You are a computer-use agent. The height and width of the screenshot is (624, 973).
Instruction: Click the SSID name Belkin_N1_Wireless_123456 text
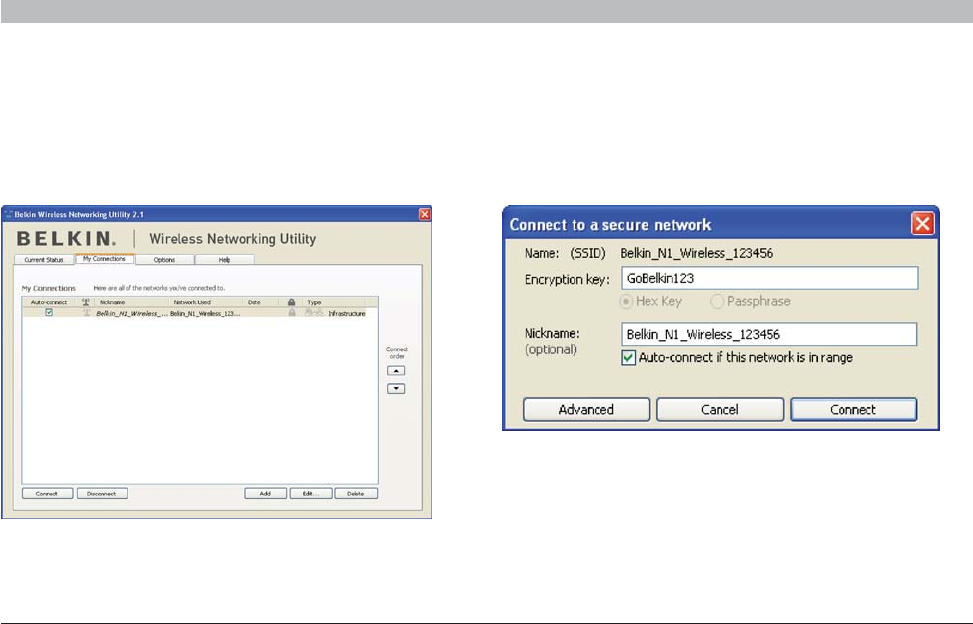697,253
